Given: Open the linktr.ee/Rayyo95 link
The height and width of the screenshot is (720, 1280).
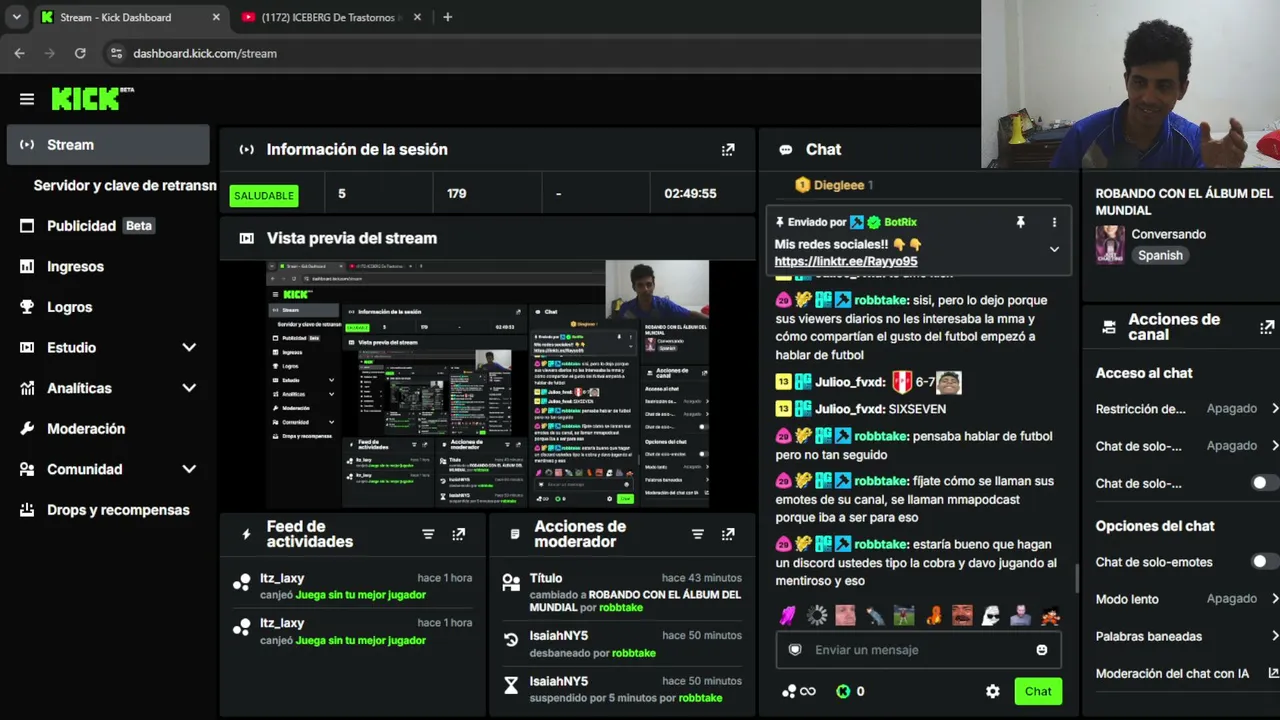Looking at the screenshot, I should coord(846,261).
